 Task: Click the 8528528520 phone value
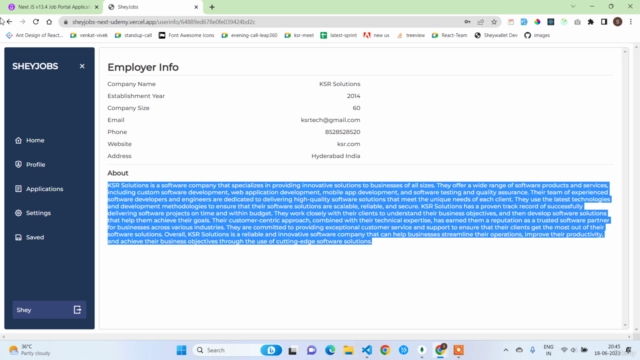coord(342,132)
